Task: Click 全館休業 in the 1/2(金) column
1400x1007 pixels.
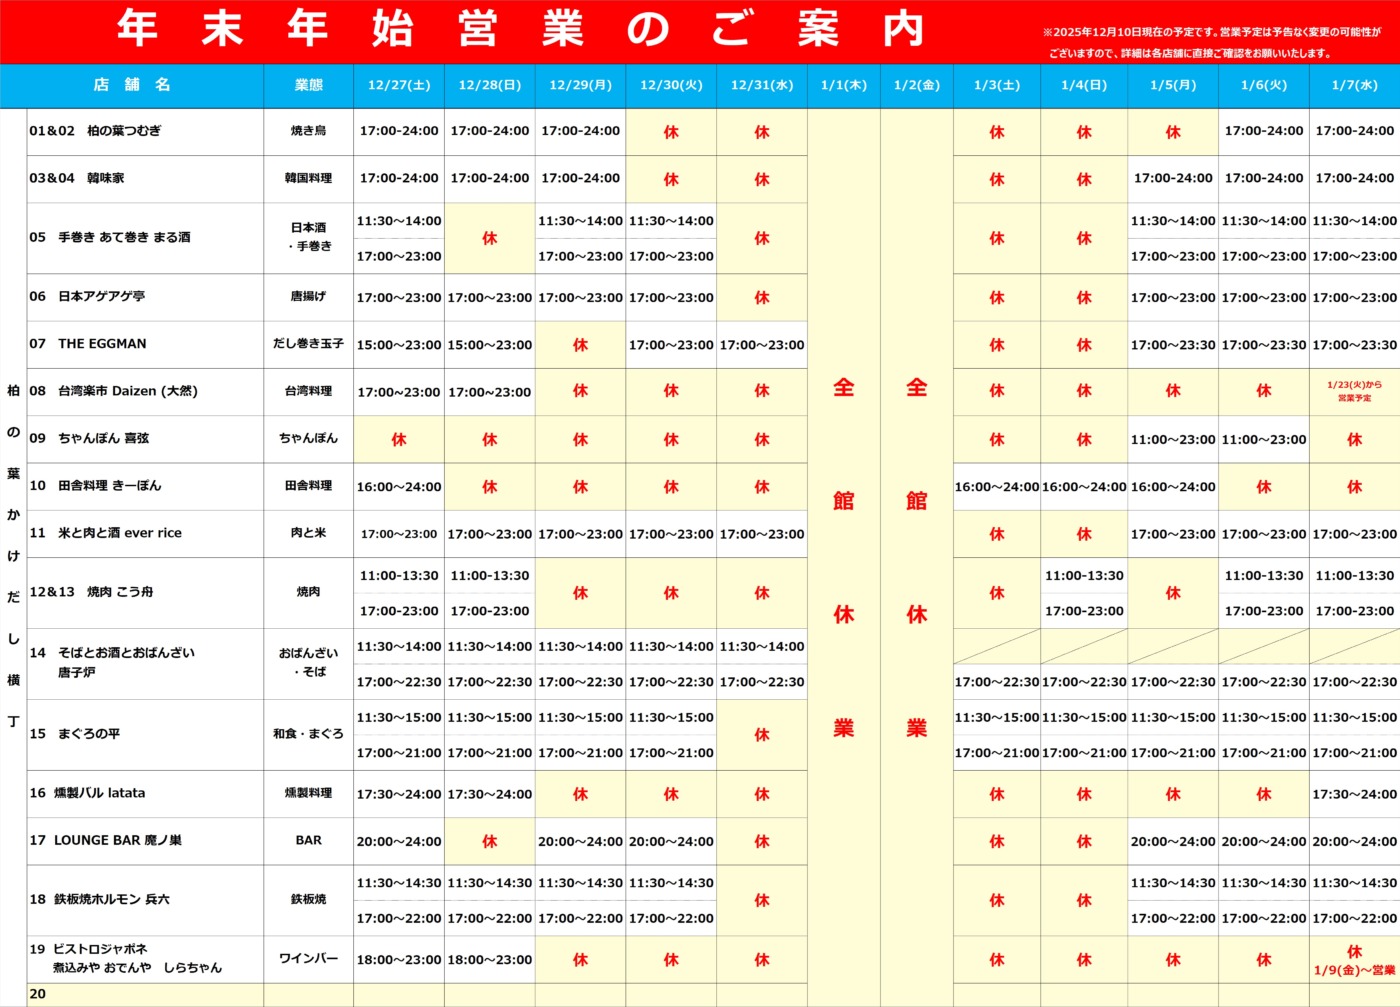Action: pyautogui.click(x=916, y=556)
